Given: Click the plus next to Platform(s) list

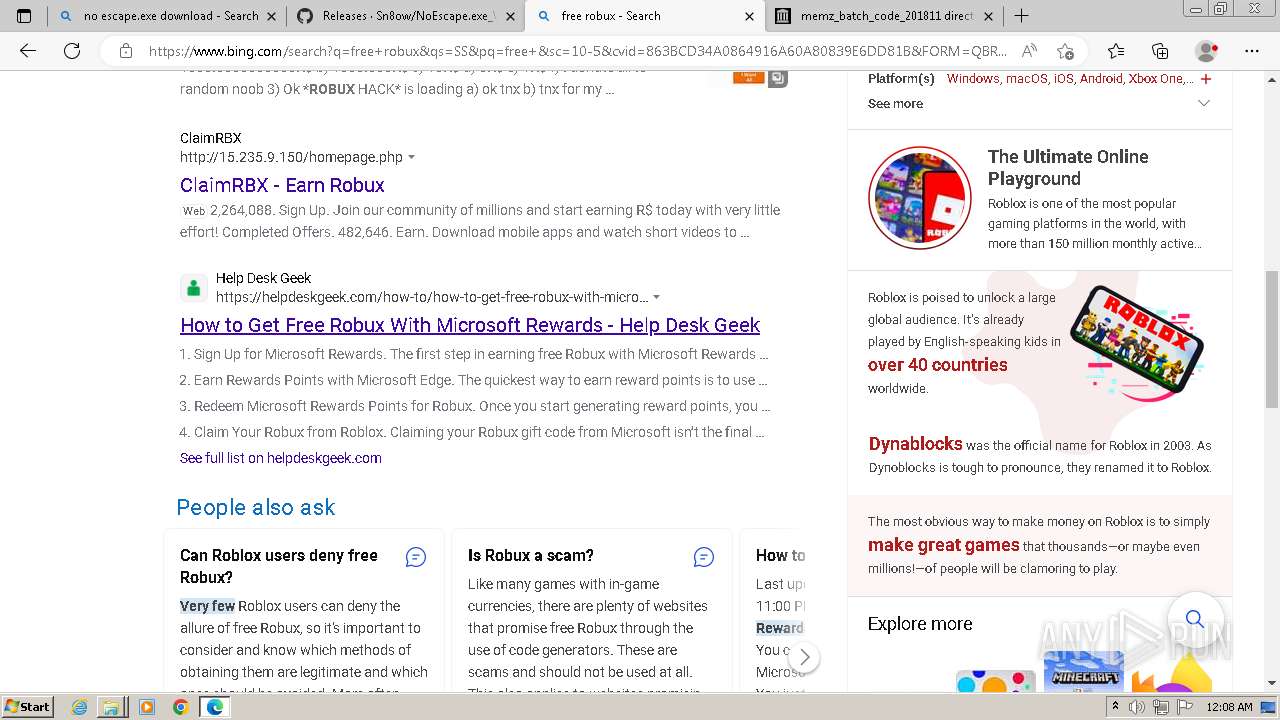Looking at the screenshot, I should tap(1205, 79).
